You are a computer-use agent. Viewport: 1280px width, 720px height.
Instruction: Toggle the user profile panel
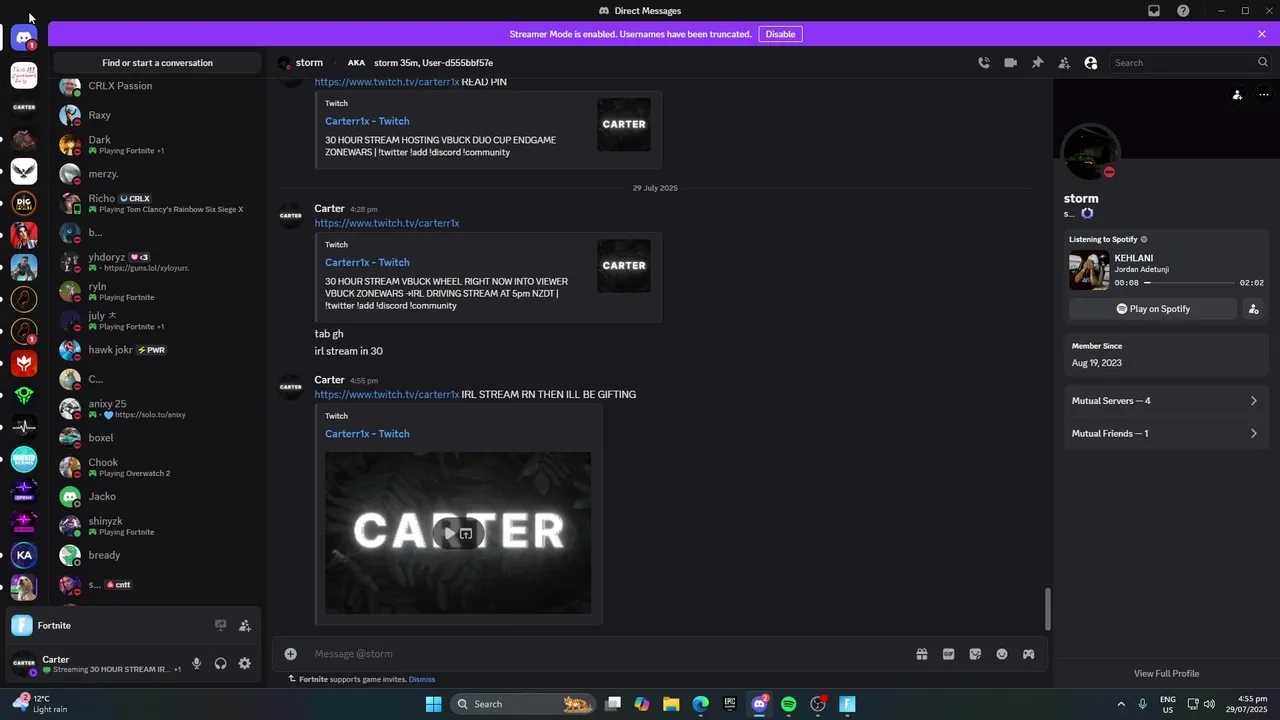click(1091, 62)
